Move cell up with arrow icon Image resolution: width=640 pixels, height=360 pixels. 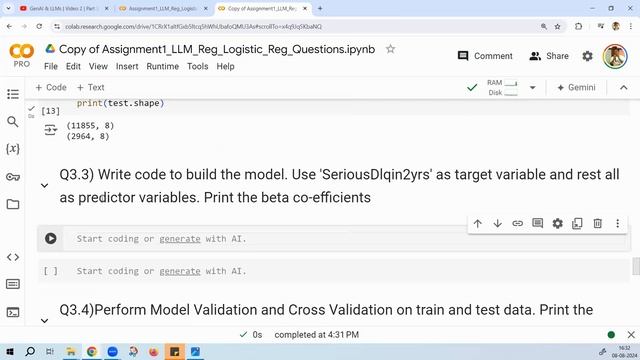pos(478,224)
